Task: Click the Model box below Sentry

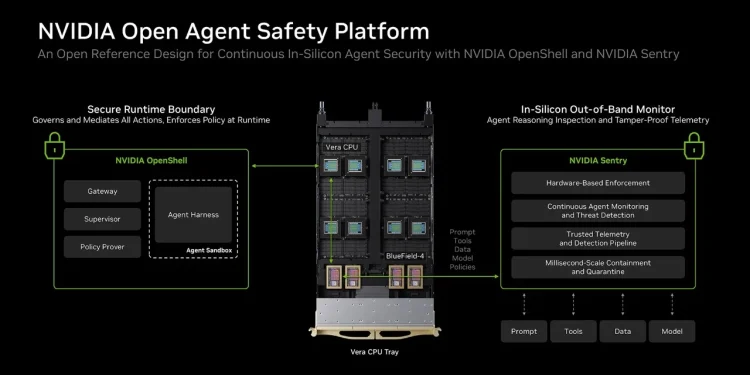Action: [672, 331]
